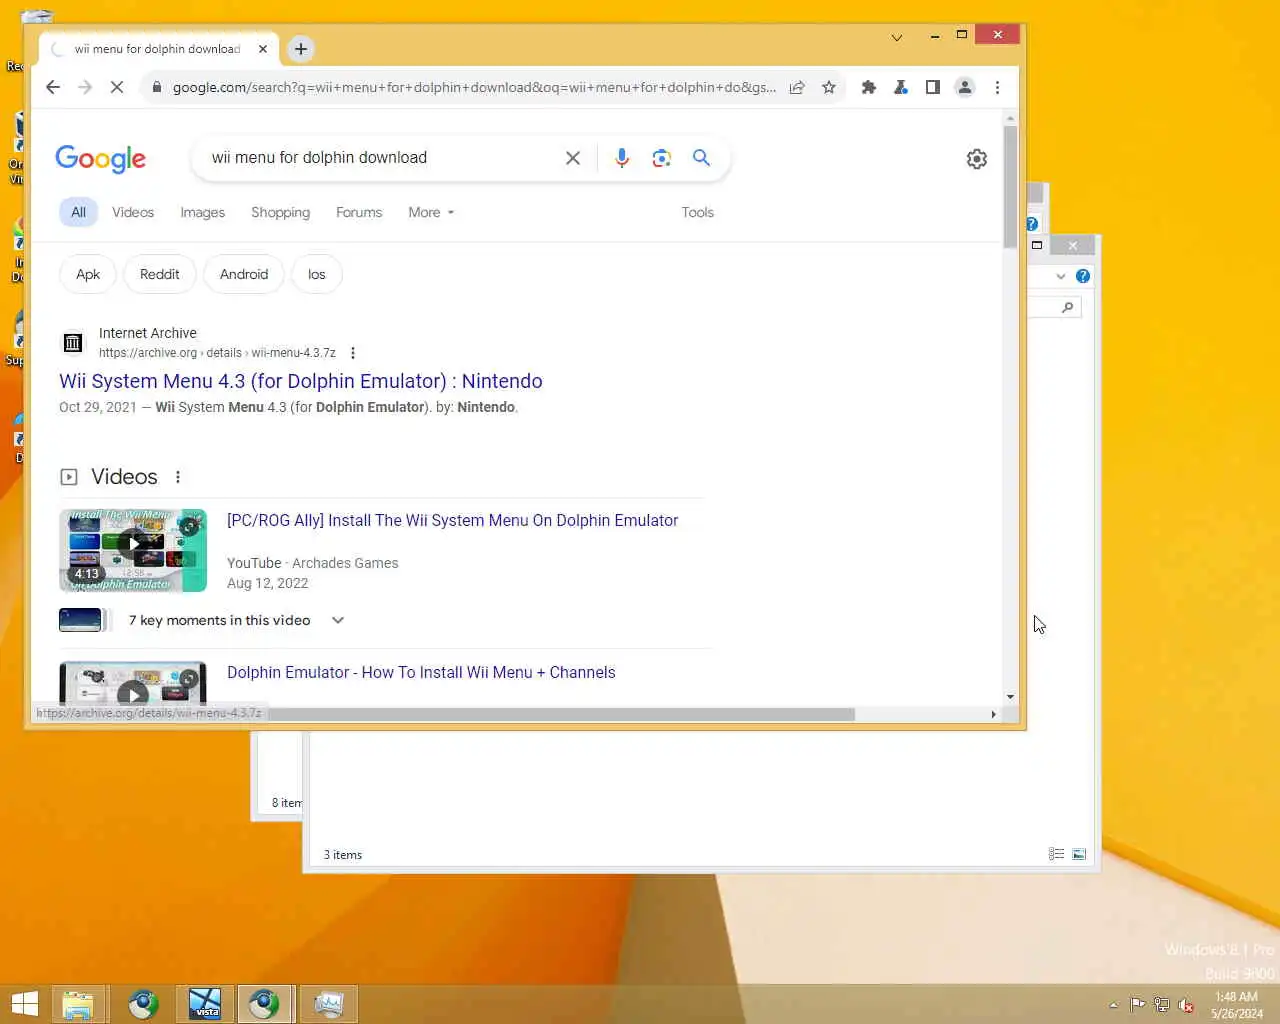Viewport: 1280px width, 1024px height.
Task: Open PC/ROG Ally install video link
Action: [x=452, y=520]
